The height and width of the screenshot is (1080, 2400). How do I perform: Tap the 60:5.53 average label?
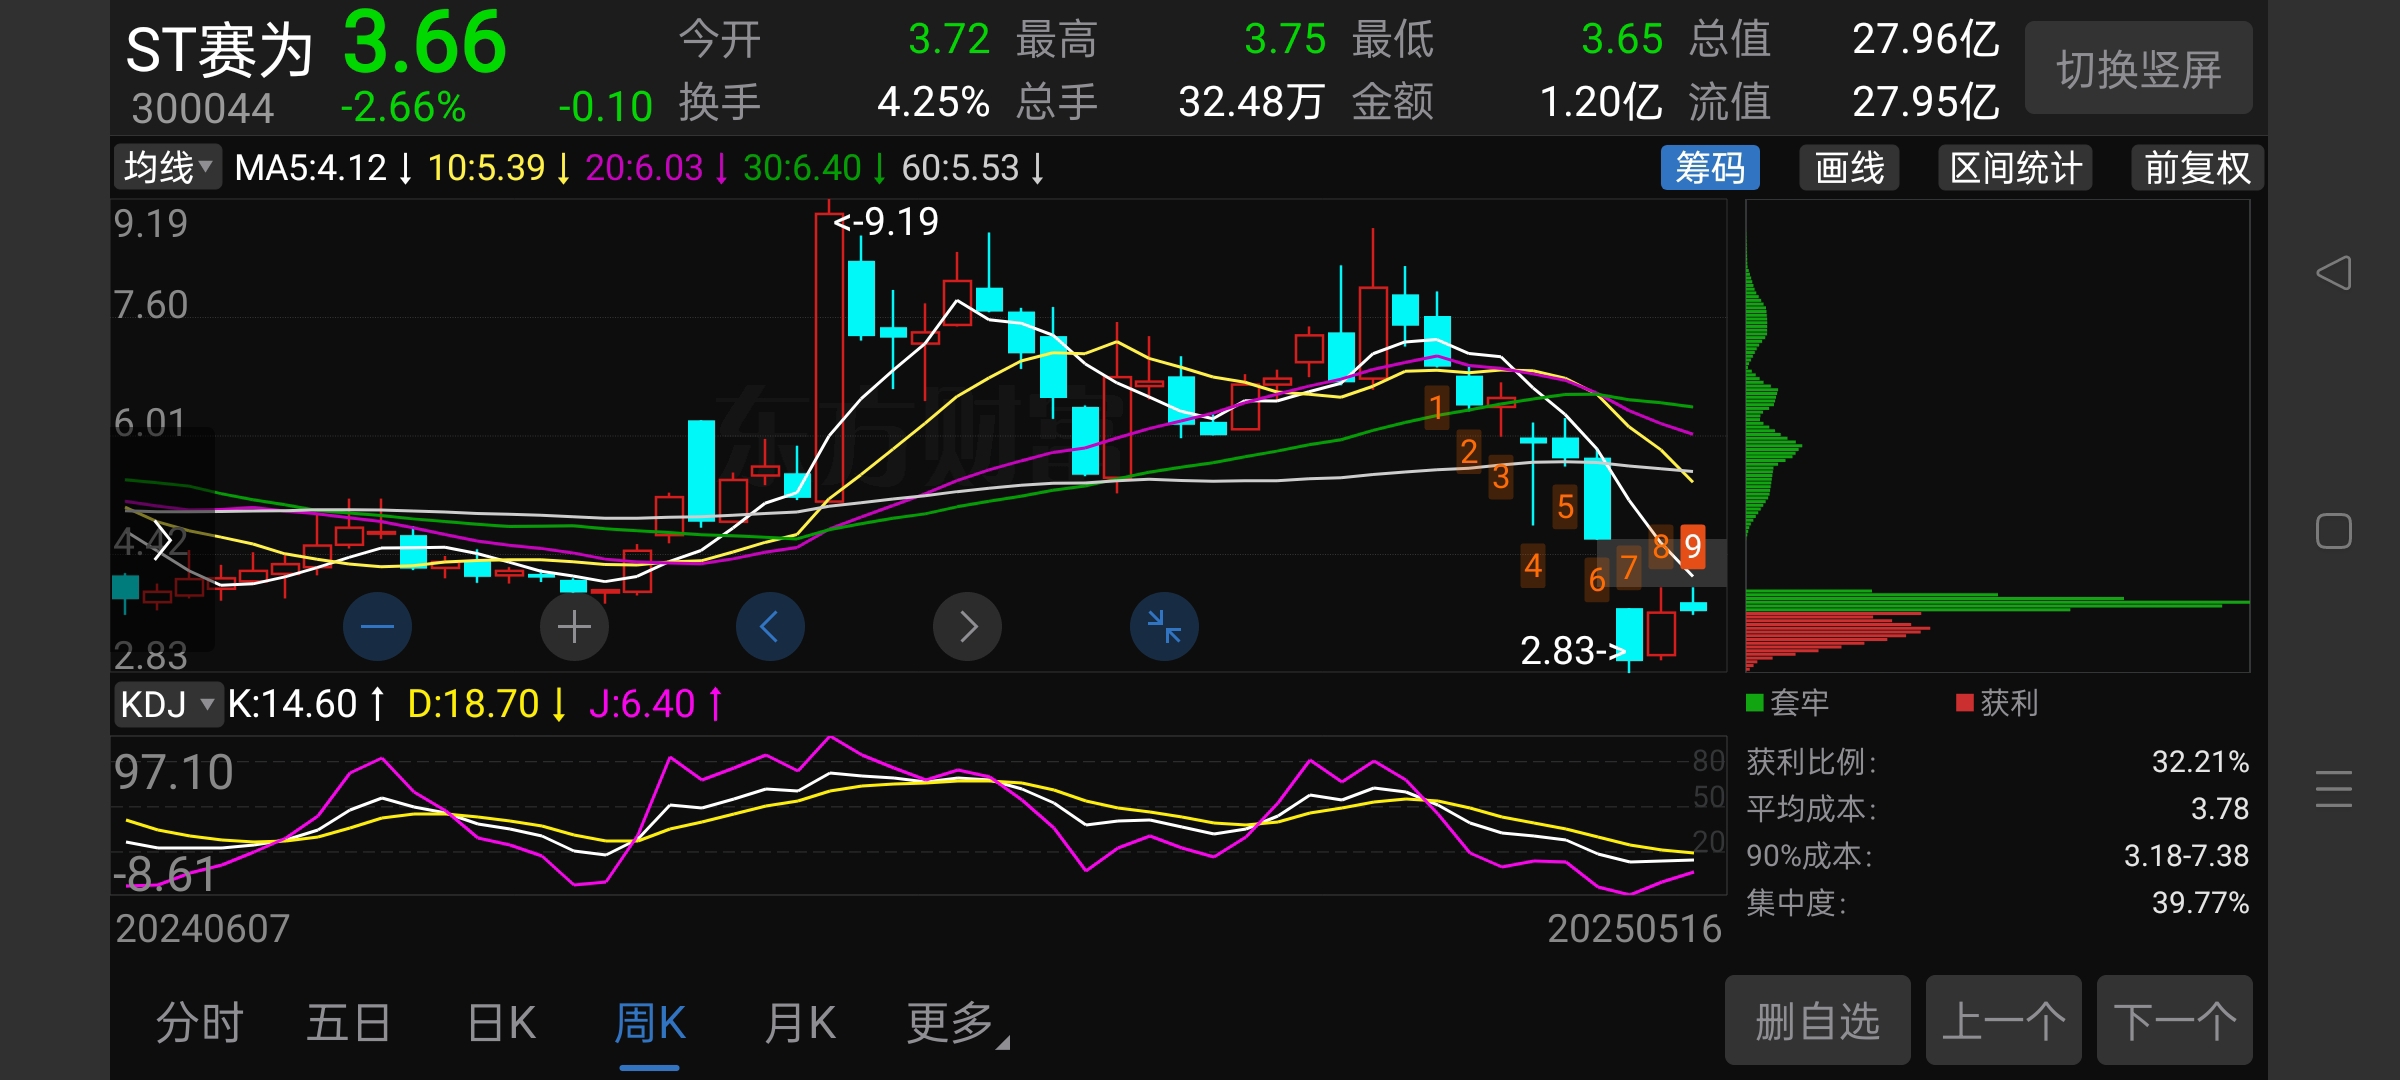point(972,168)
